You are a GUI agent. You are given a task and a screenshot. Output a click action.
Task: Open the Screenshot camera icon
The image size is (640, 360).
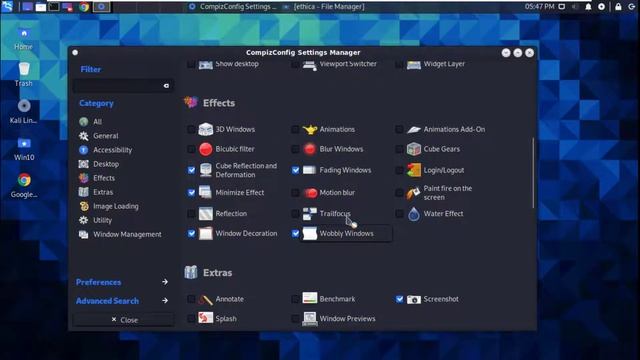(x=413, y=299)
